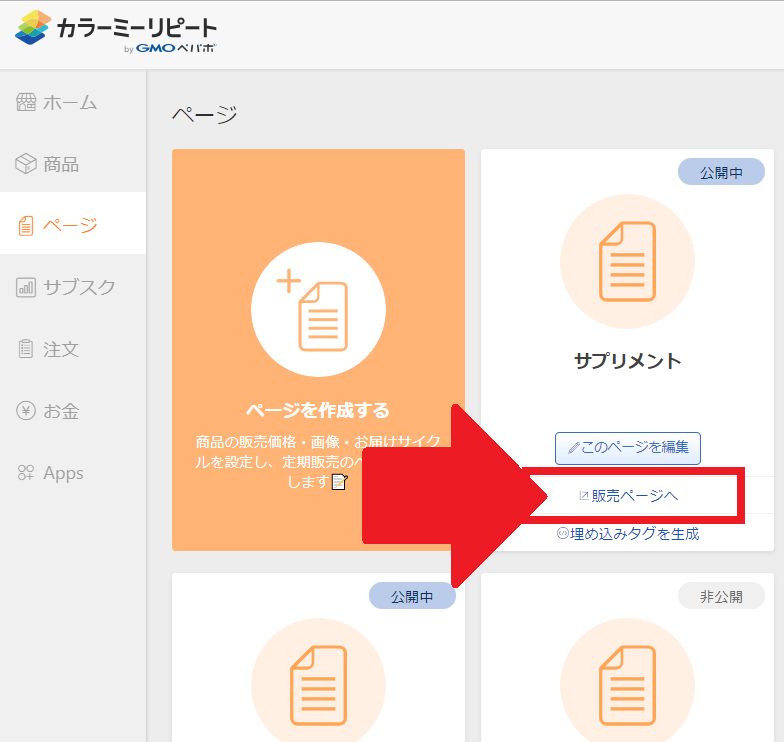The image size is (784, 742).
Task: Open the 販売ページへ link
Action: pos(628,496)
